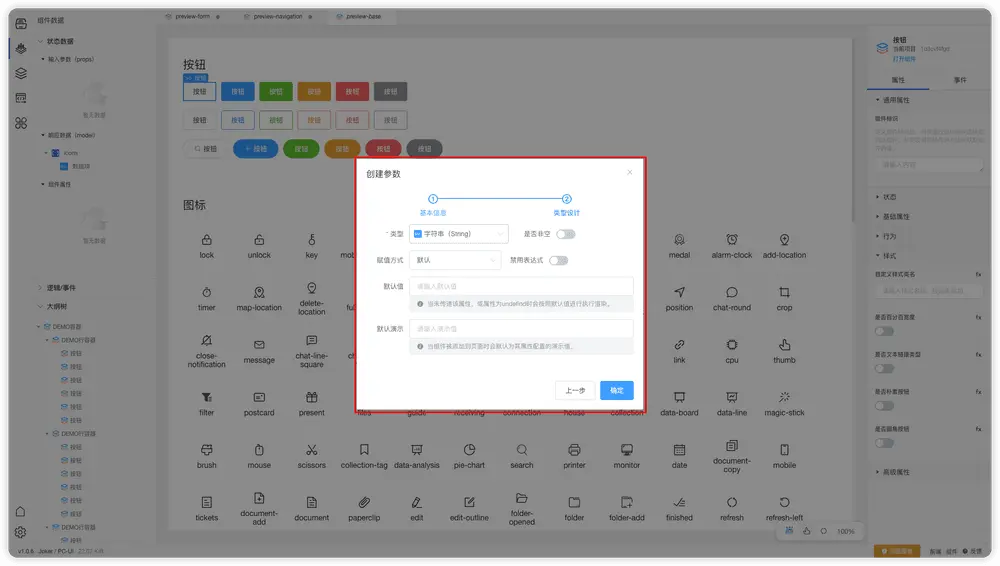Click the cpu icon

(732, 345)
